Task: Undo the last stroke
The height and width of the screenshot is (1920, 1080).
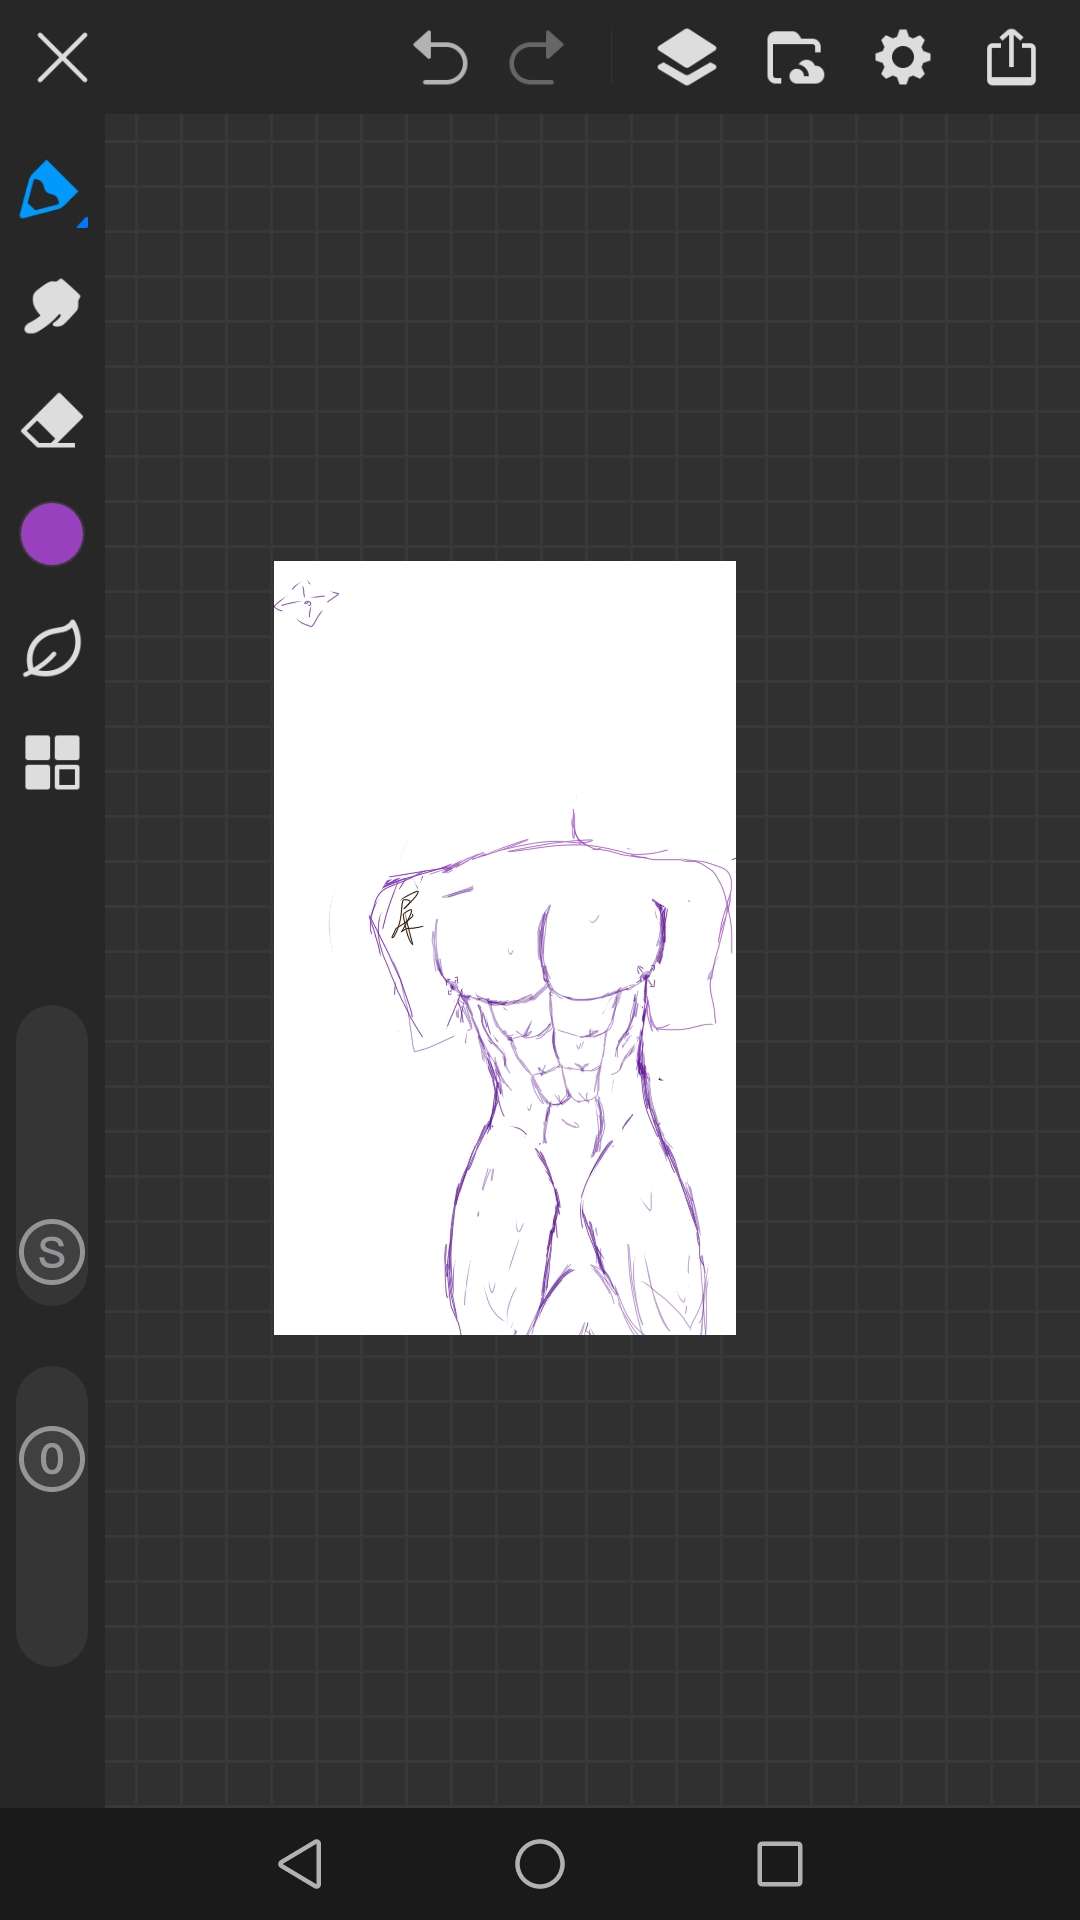Action: (x=440, y=58)
